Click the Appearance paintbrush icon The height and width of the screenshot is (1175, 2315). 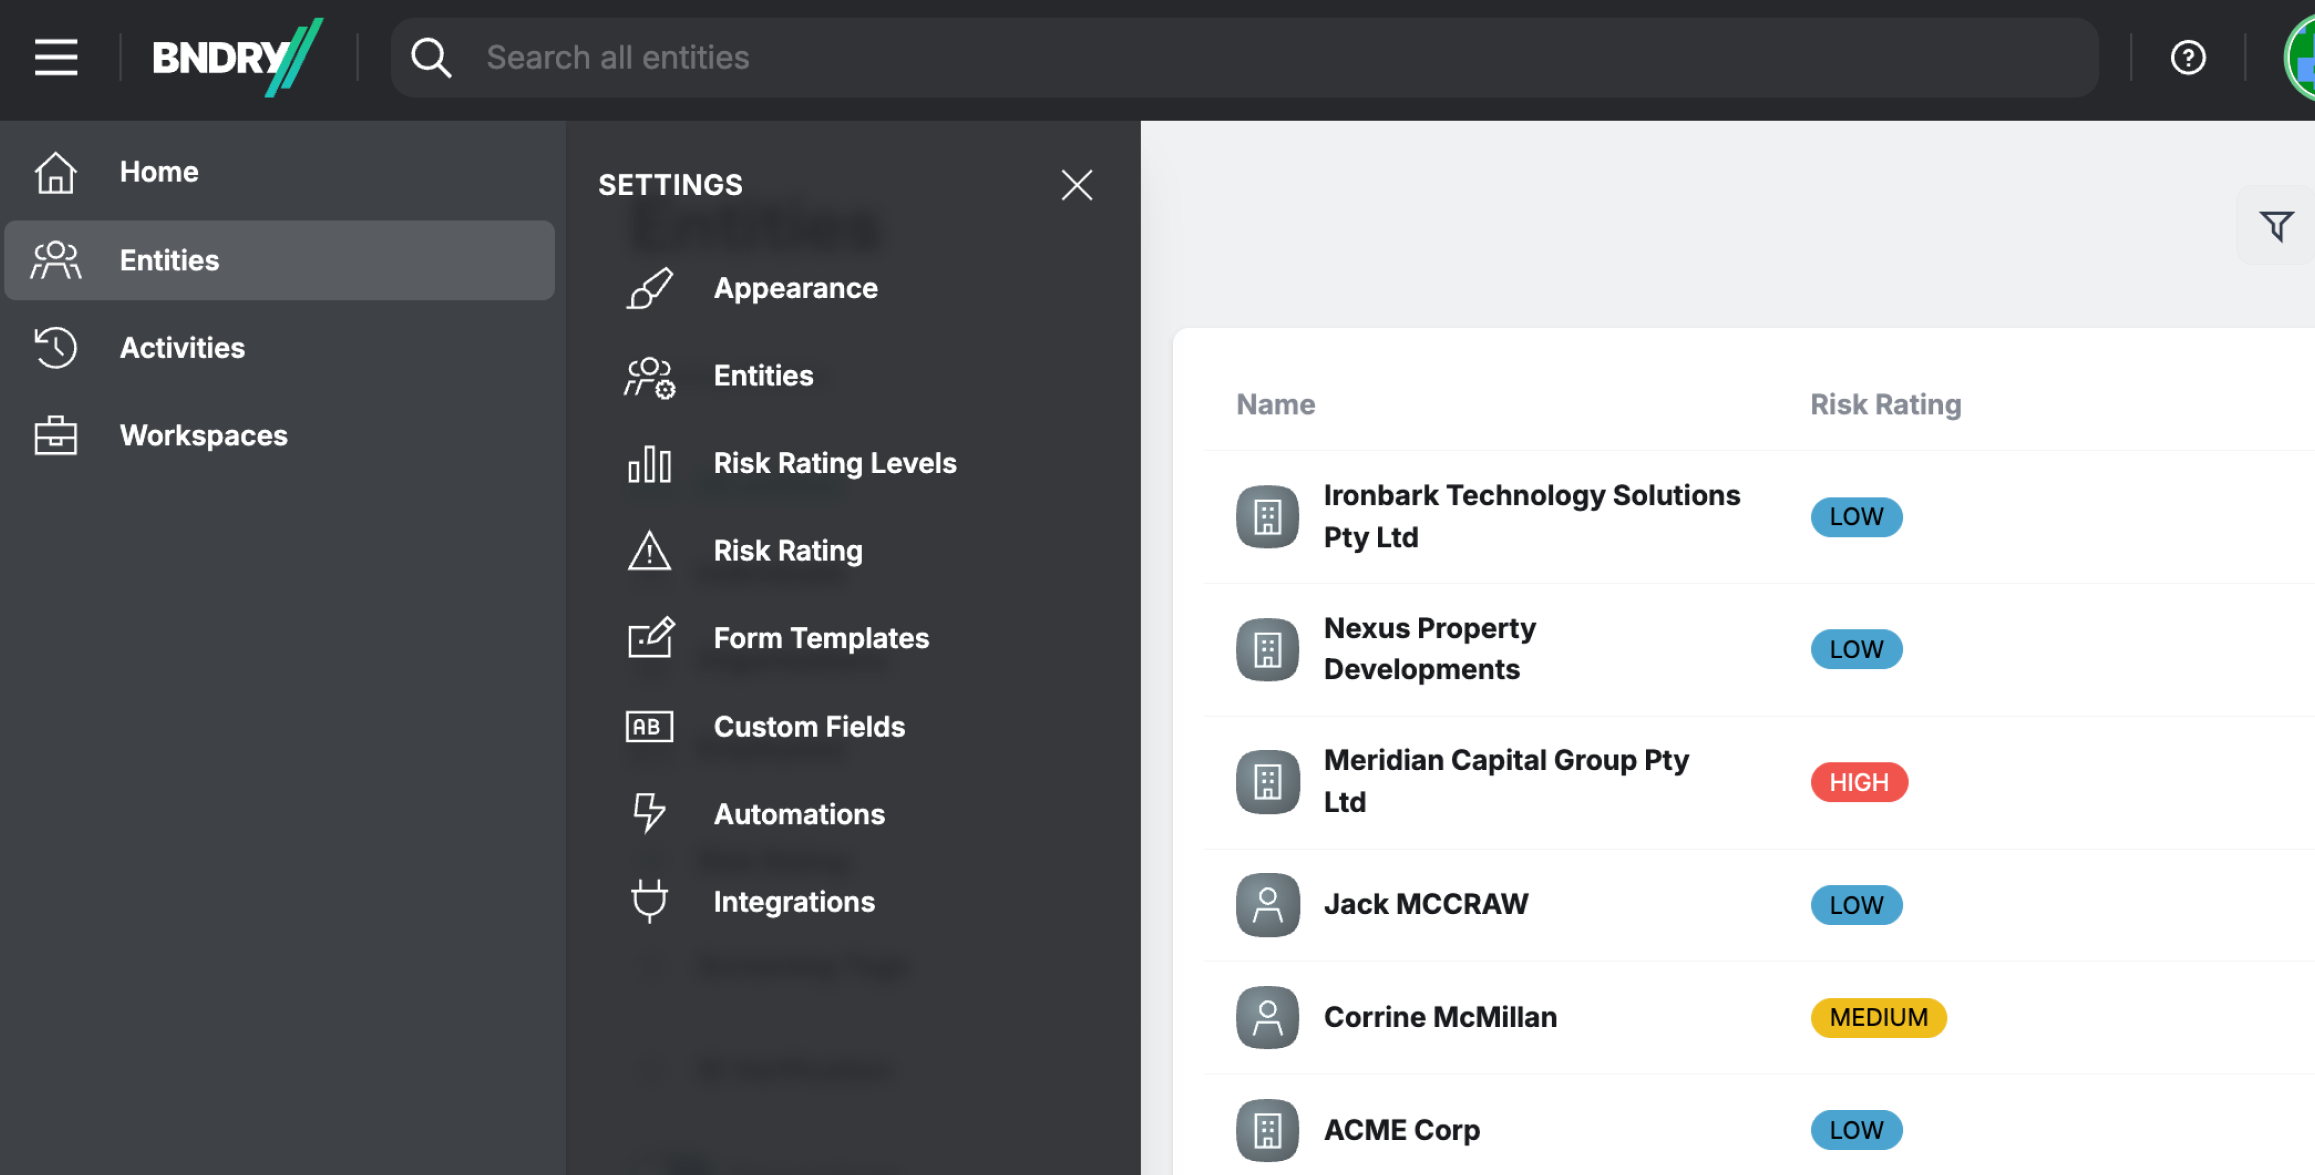point(650,288)
